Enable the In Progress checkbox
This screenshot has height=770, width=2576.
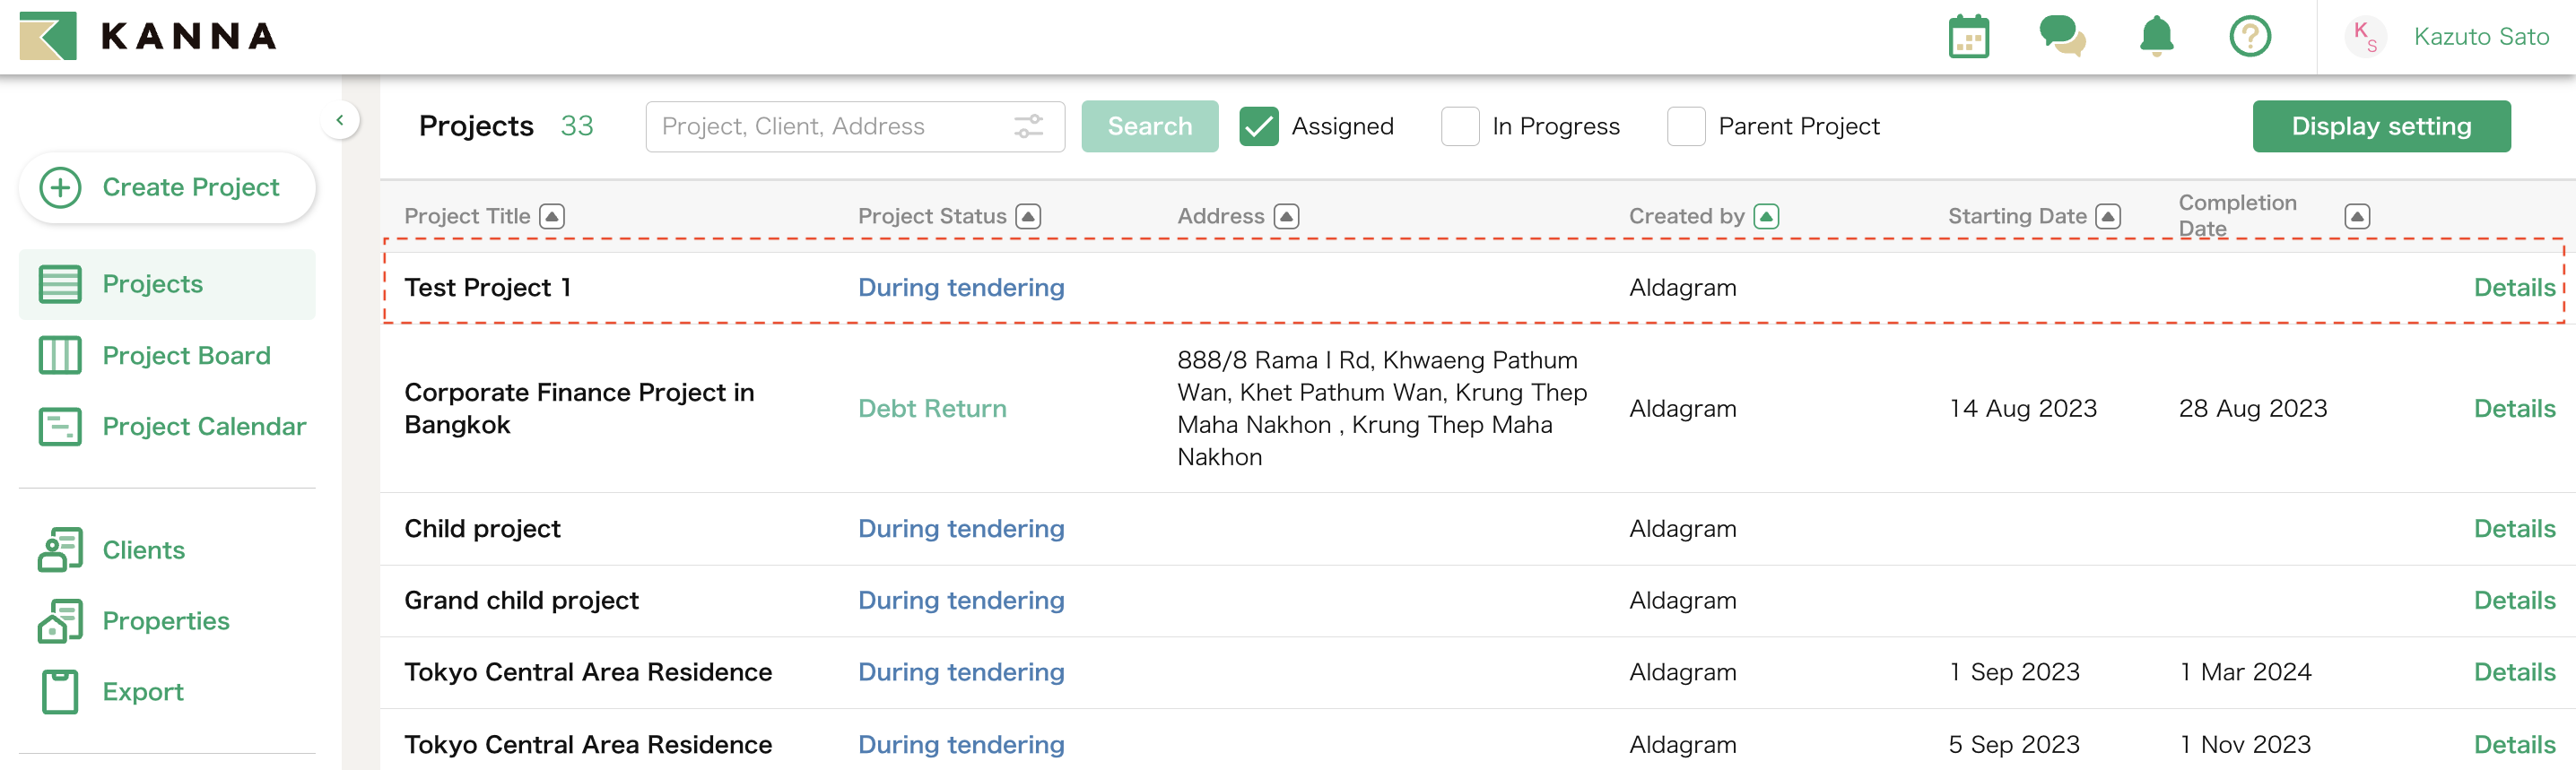click(1459, 126)
